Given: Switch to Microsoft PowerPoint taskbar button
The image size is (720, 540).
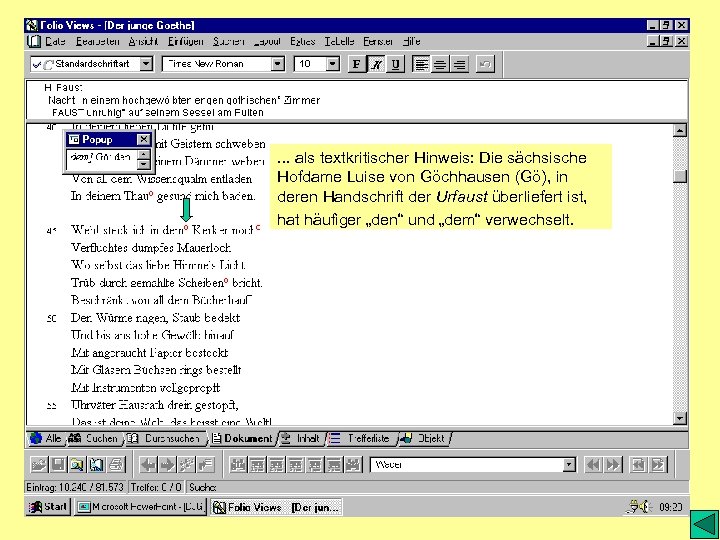Looking at the screenshot, I should pyautogui.click(x=141, y=507).
